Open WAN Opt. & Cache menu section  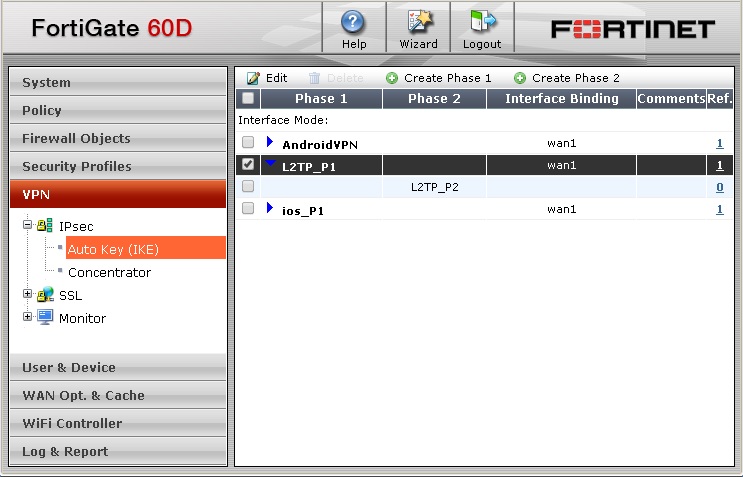118,395
